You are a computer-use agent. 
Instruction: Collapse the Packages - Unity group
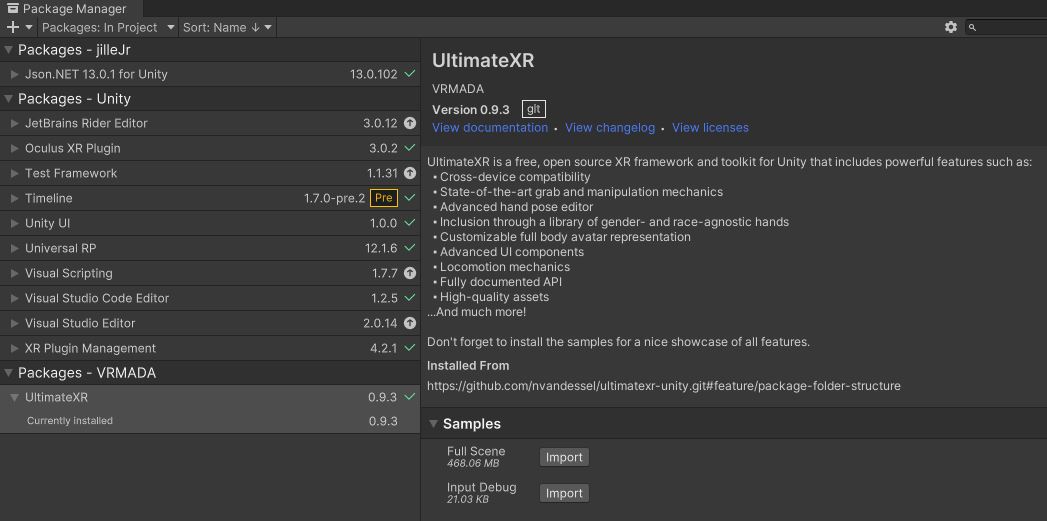(9, 99)
